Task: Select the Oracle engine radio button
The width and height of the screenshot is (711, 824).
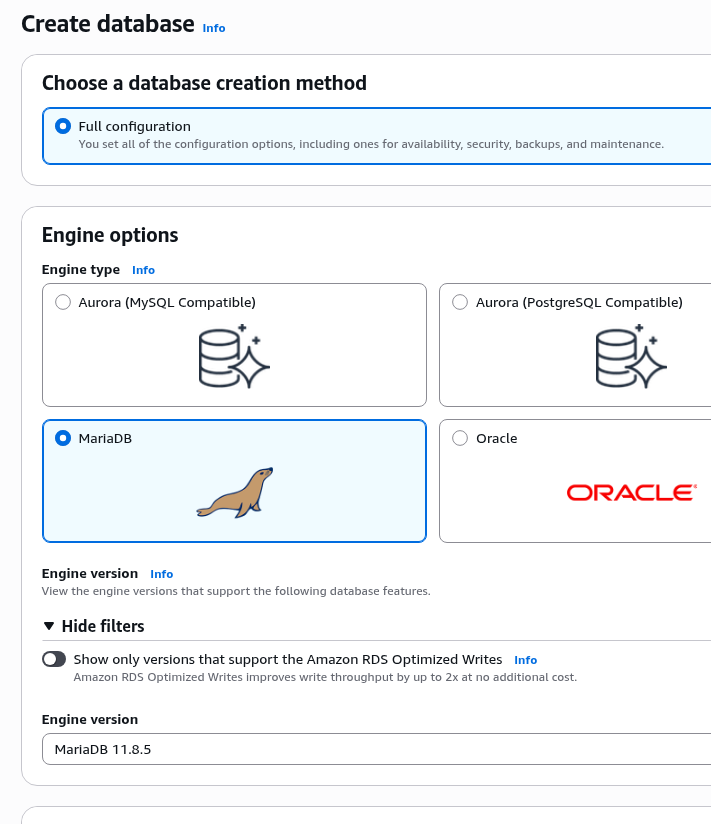Action: (x=460, y=438)
